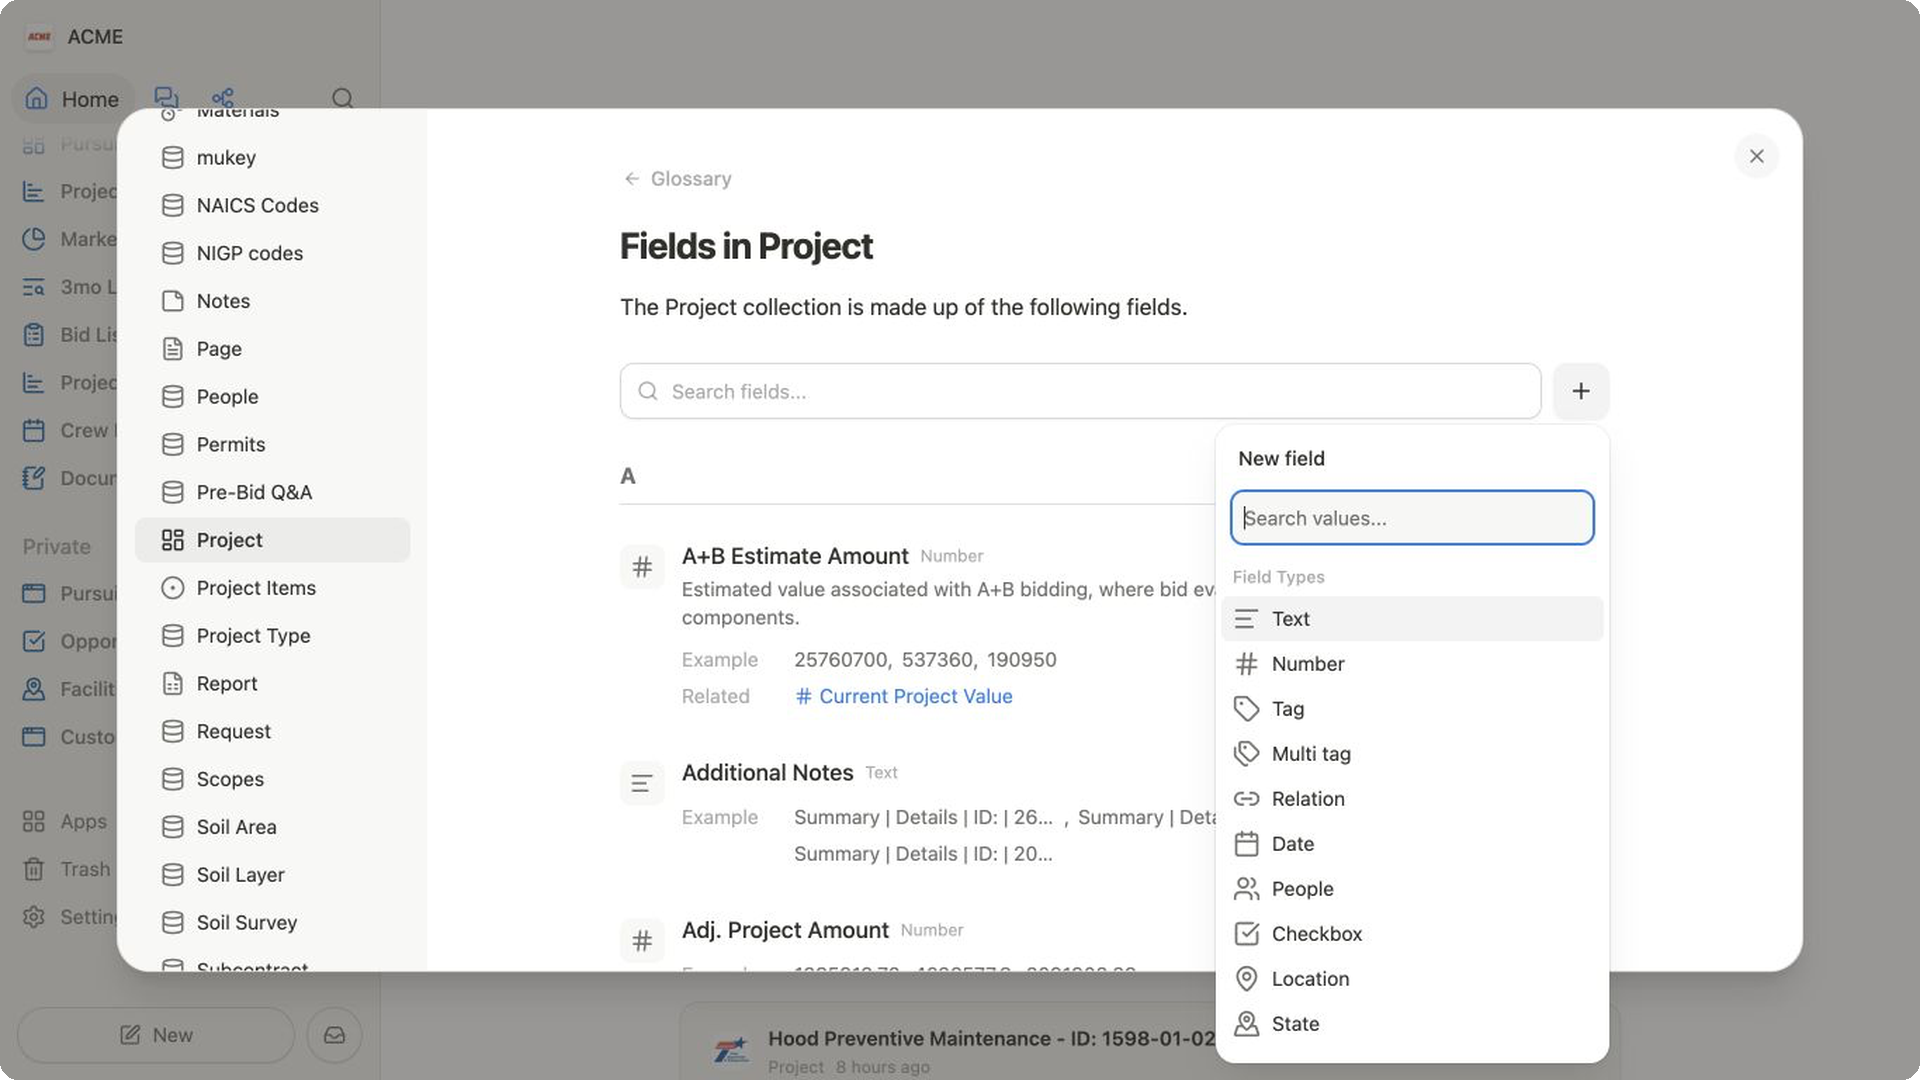The width and height of the screenshot is (1920, 1080).
Task: Select Notes in the collection list
Action: 272,301
